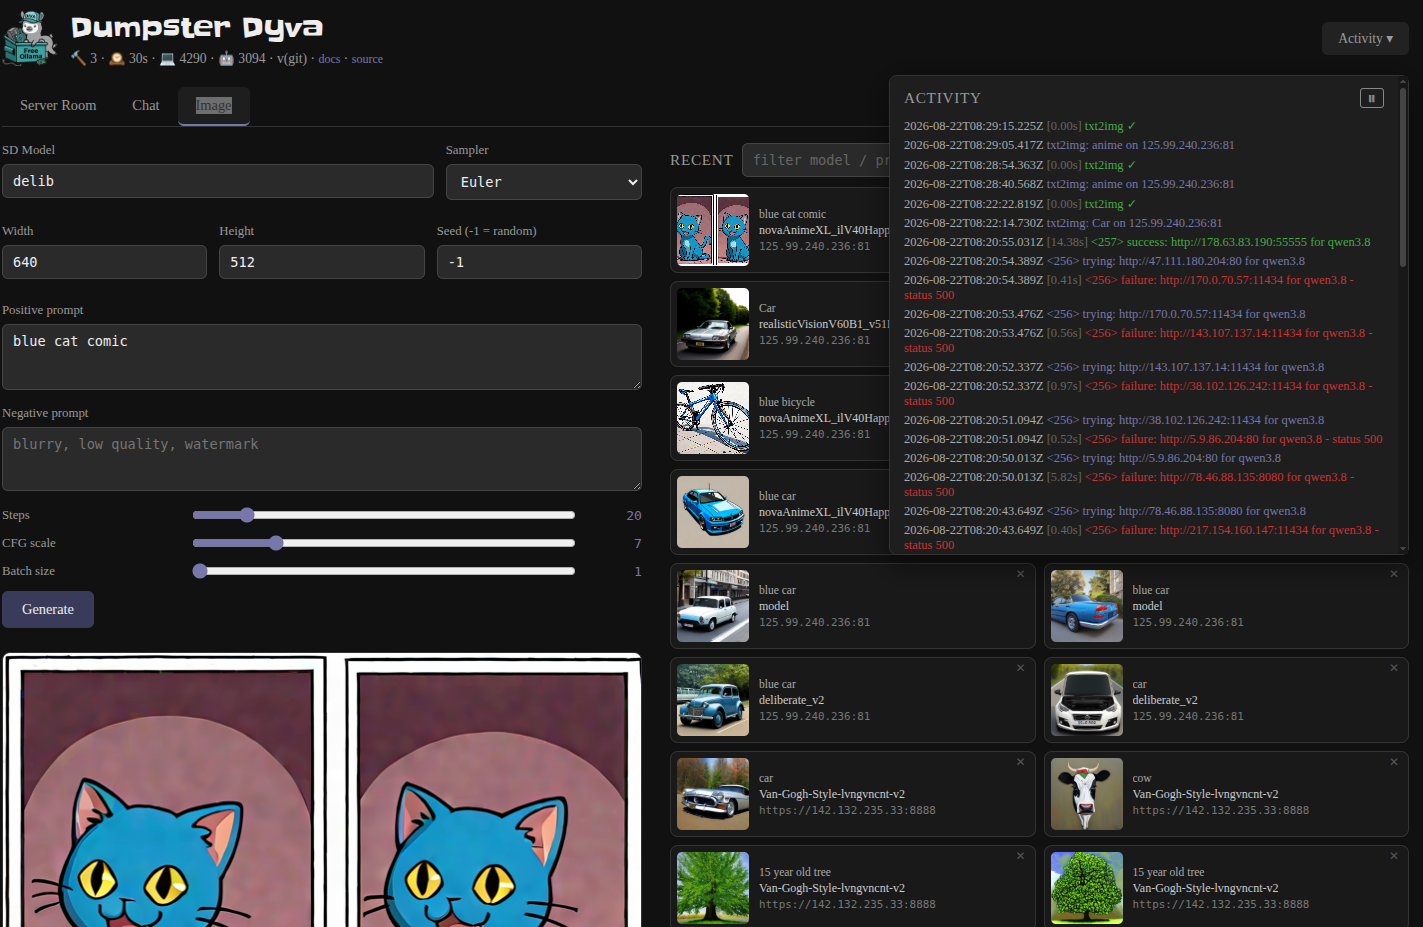Open the car Van-Gogh-Style thumbnail
This screenshot has width=1423, height=927.
click(713, 794)
